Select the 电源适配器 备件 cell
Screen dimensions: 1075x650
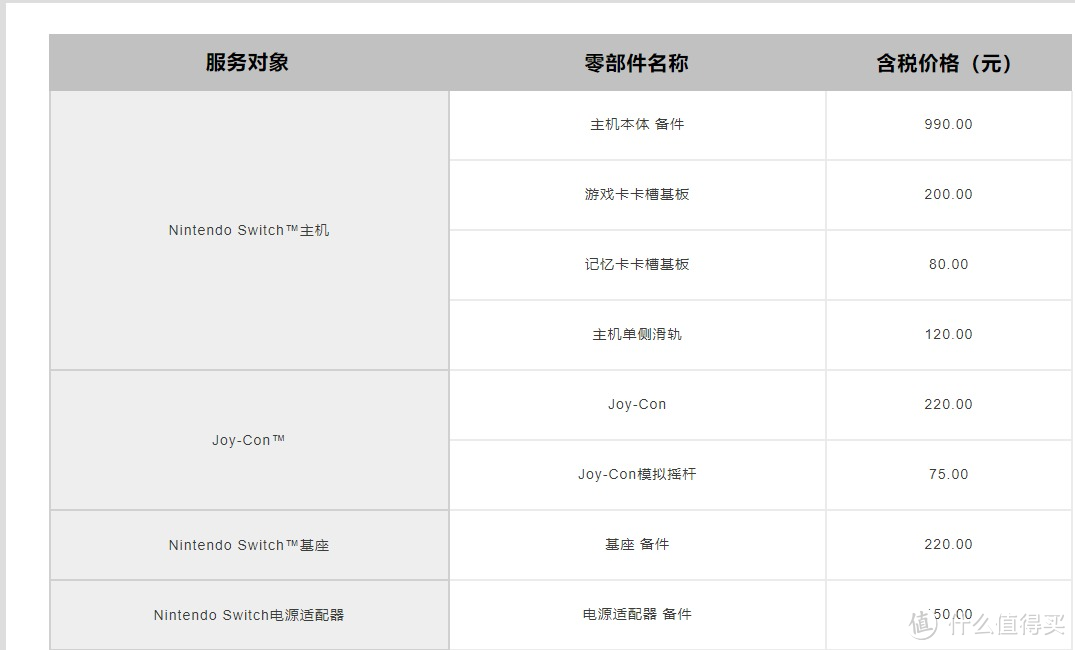point(637,614)
